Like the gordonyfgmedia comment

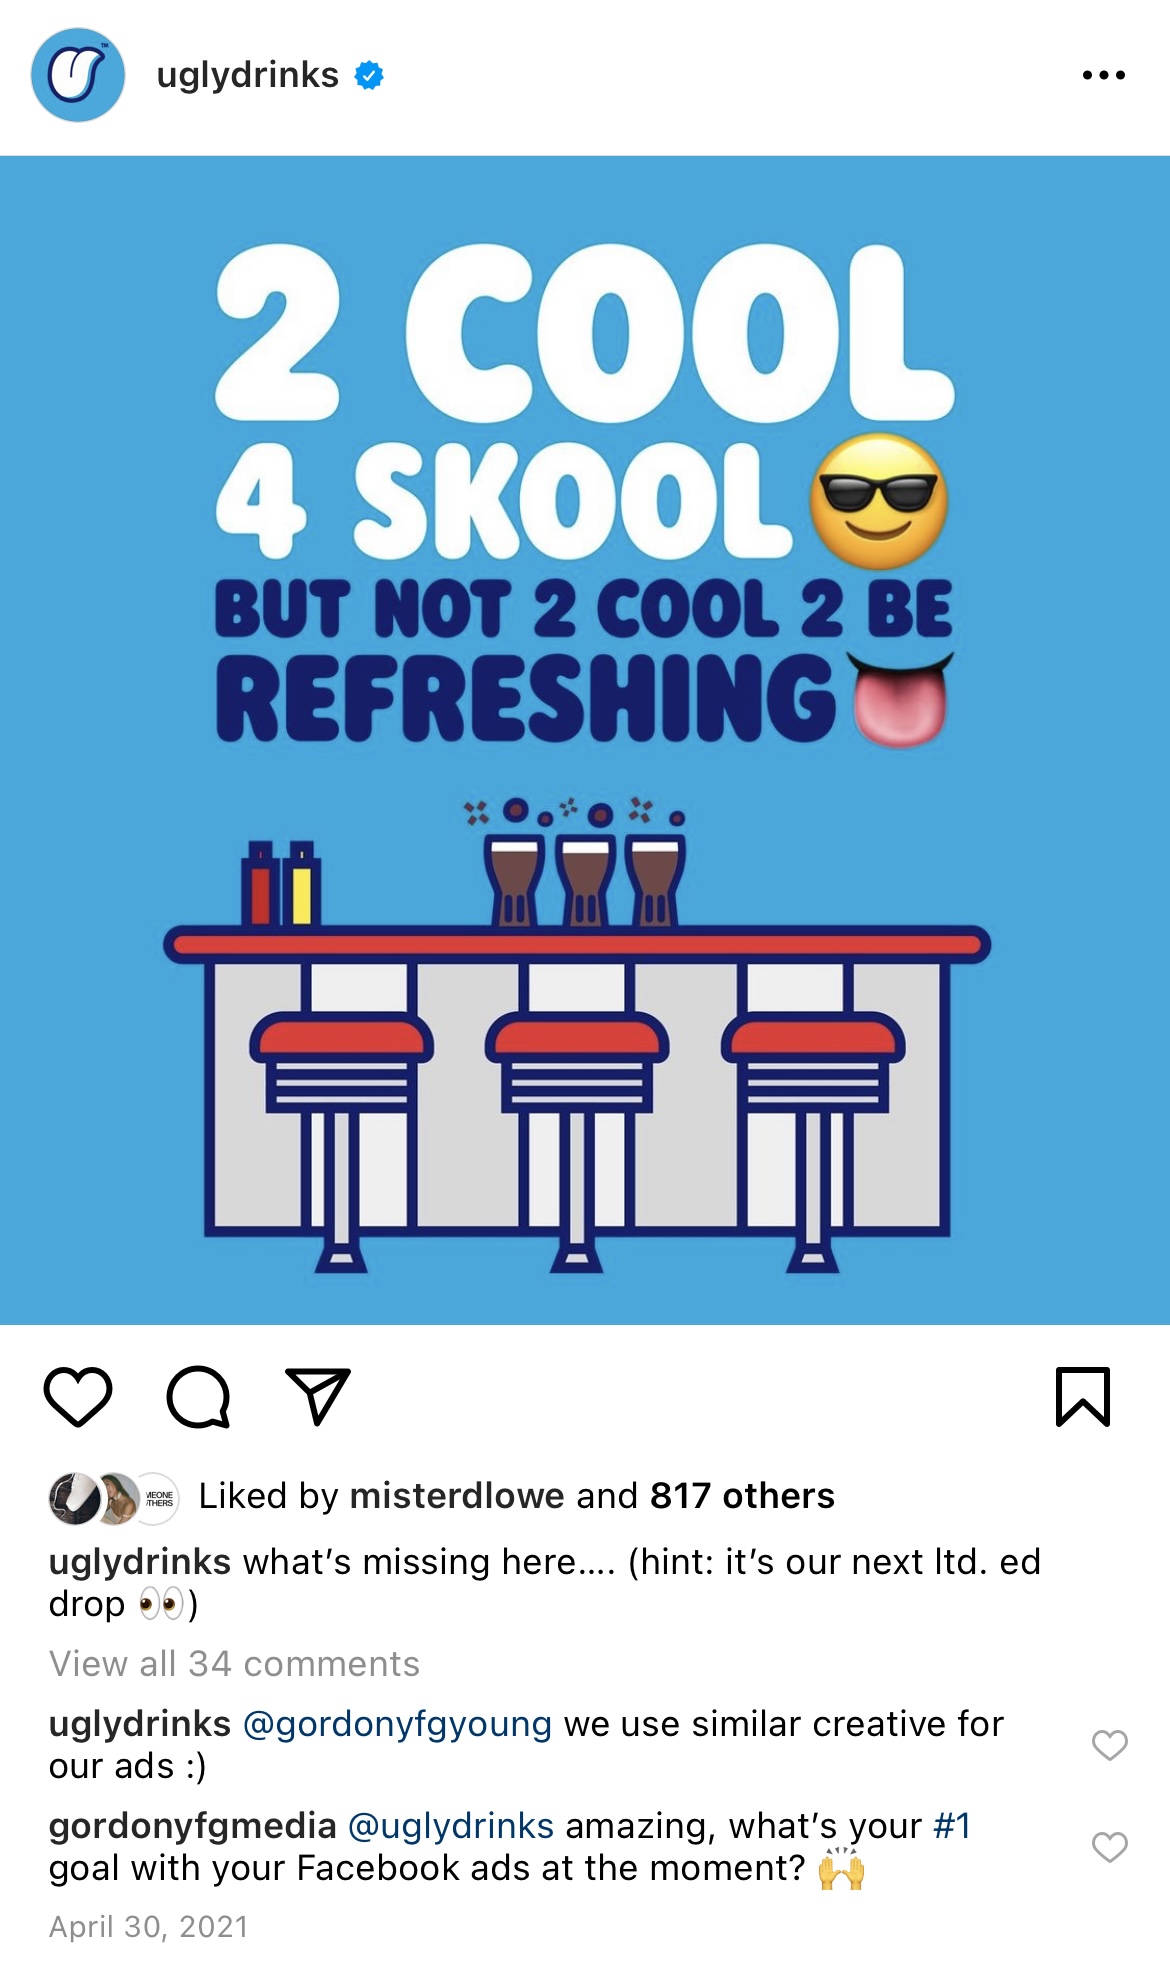(x=1109, y=1847)
